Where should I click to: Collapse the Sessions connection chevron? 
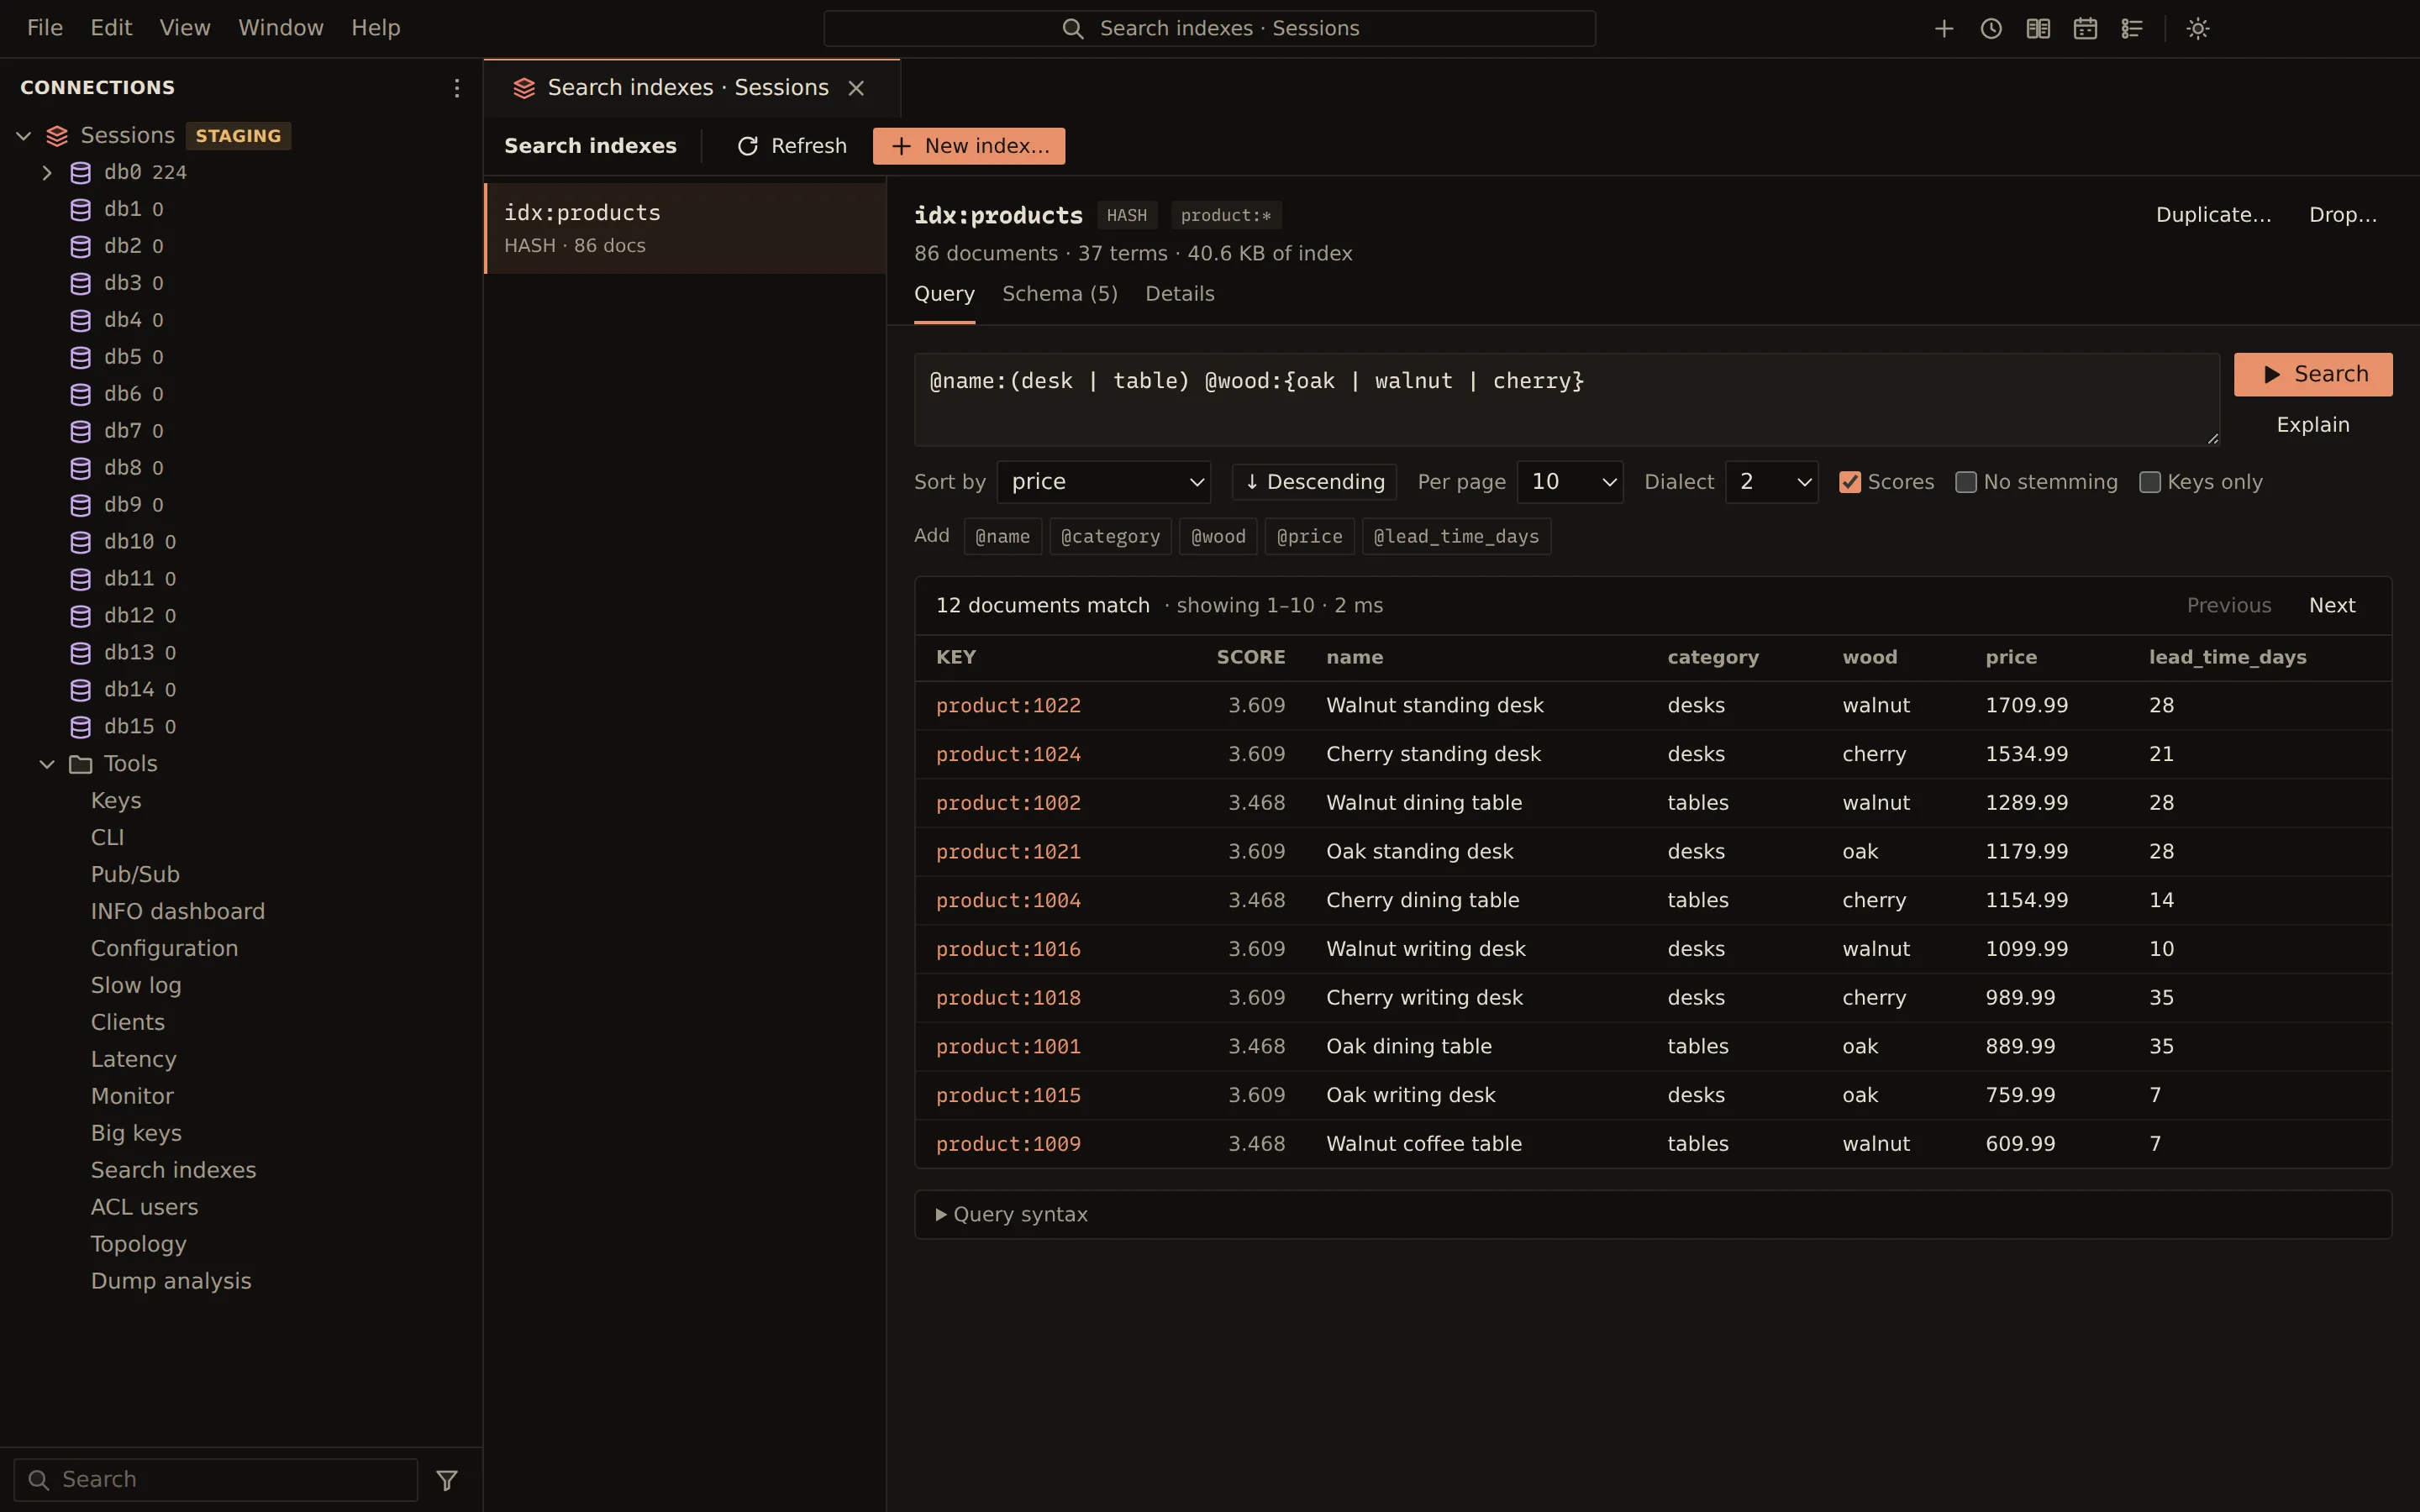point(24,136)
